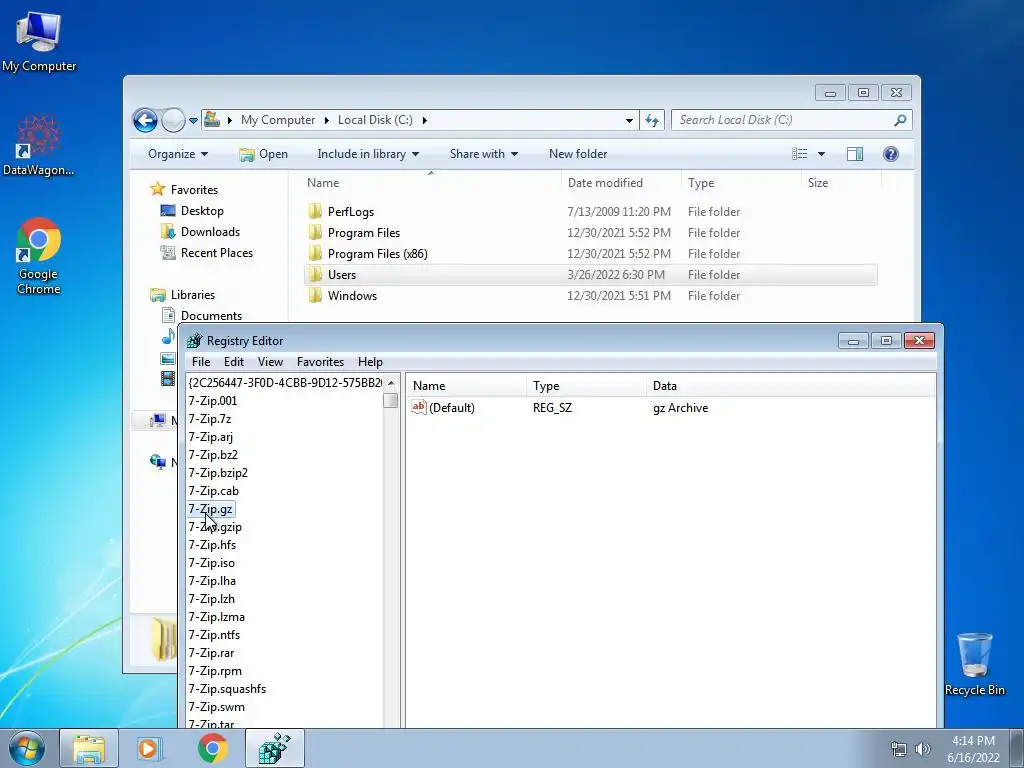Open the View menu in Registry Editor
1024x768 pixels.
[x=270, y=362]
